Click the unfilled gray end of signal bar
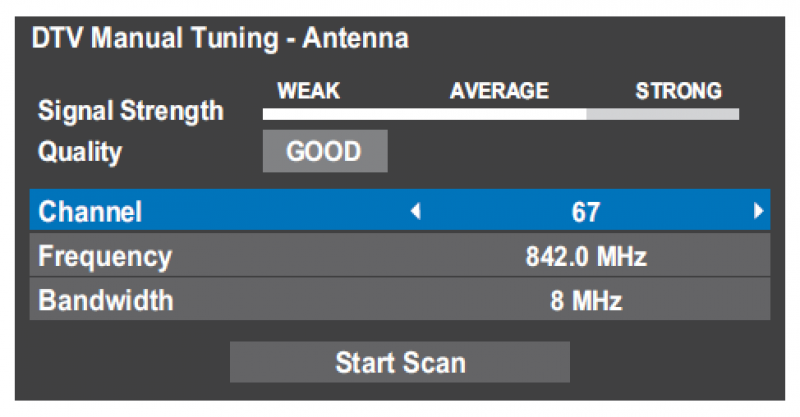This screenshot has height=417, width=800. (663, 114)
